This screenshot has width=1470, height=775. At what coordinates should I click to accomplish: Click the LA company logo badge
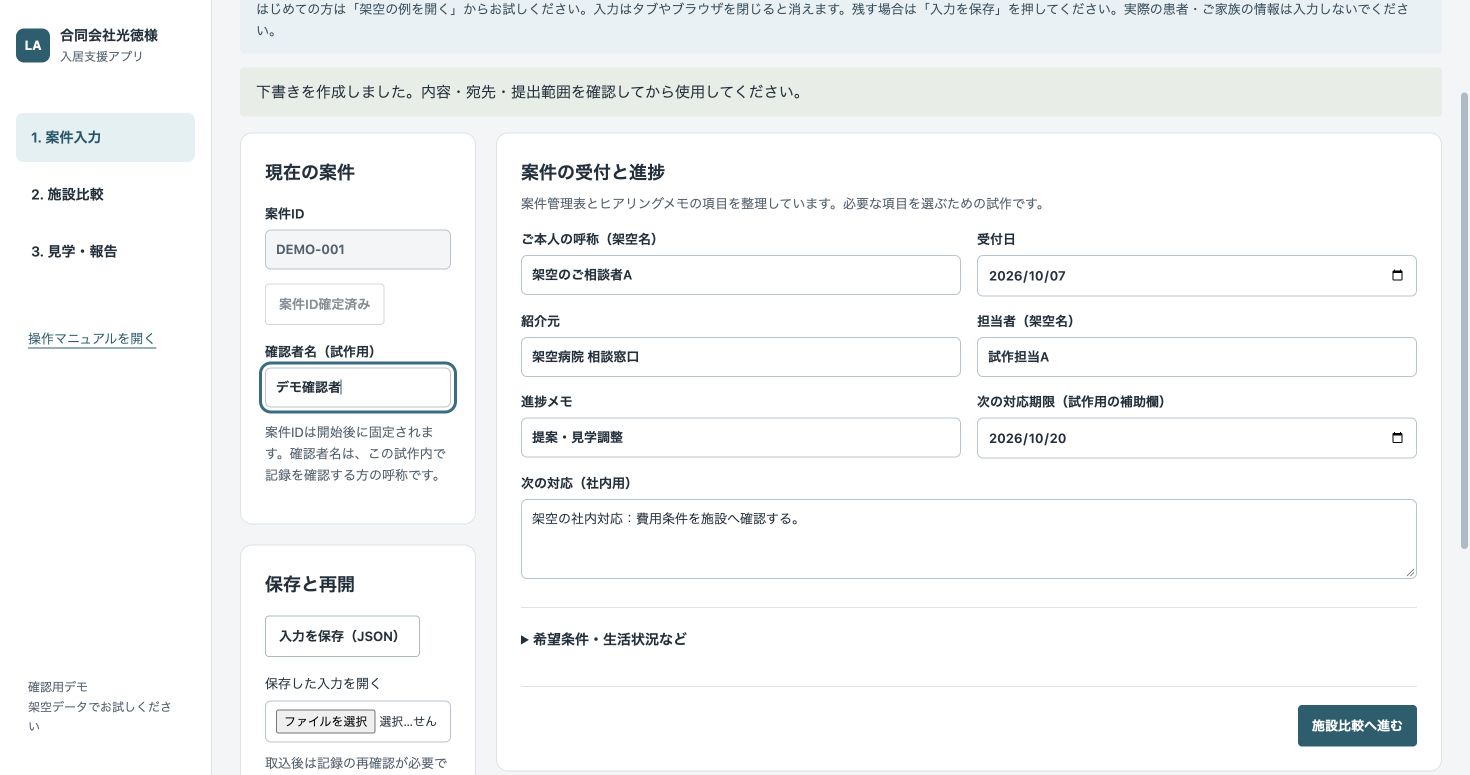click(33, 45)
